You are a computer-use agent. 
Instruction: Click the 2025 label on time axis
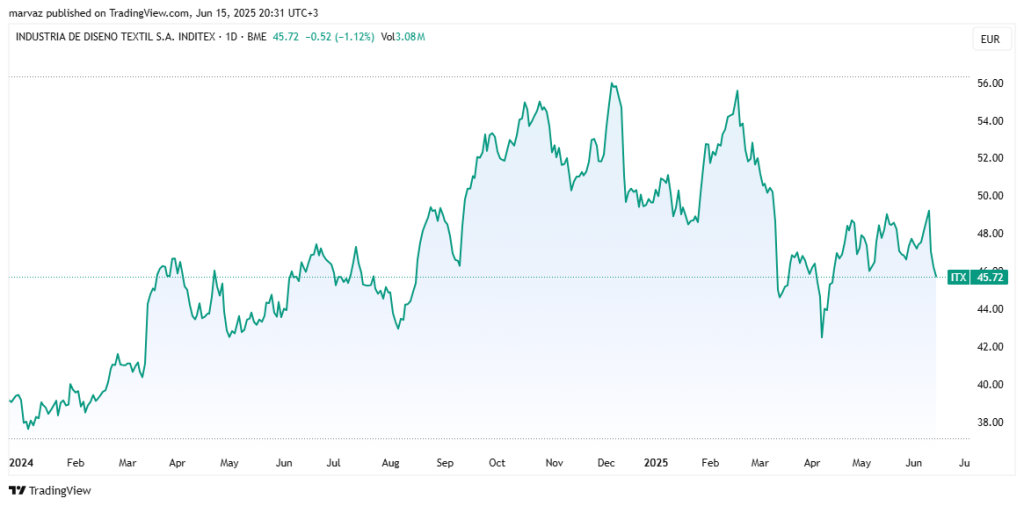[x=656, y=463]
